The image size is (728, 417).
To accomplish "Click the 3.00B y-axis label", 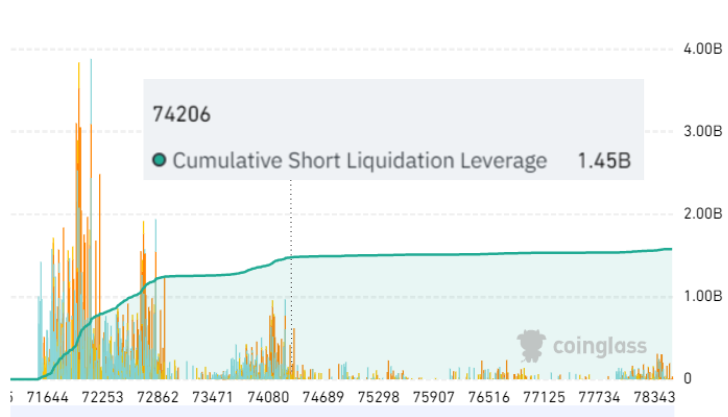I will tap(703, 131).
